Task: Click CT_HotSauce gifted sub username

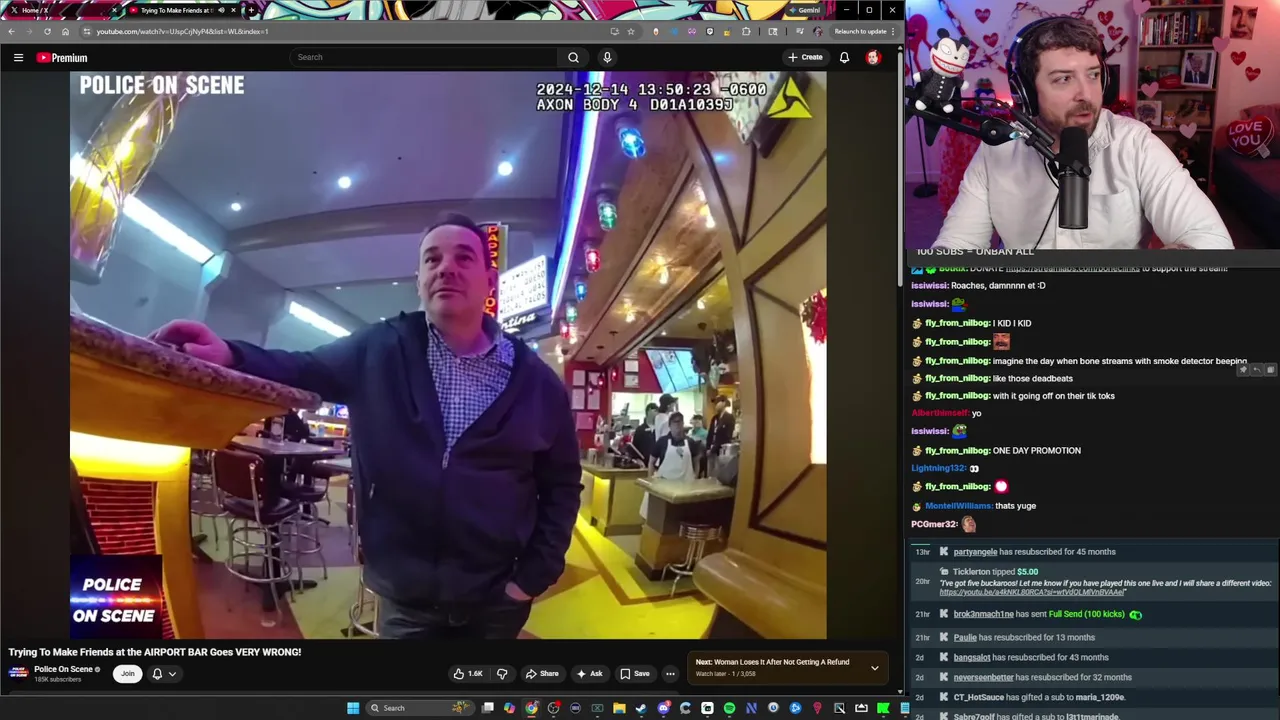Action: (x=979, y=697)
